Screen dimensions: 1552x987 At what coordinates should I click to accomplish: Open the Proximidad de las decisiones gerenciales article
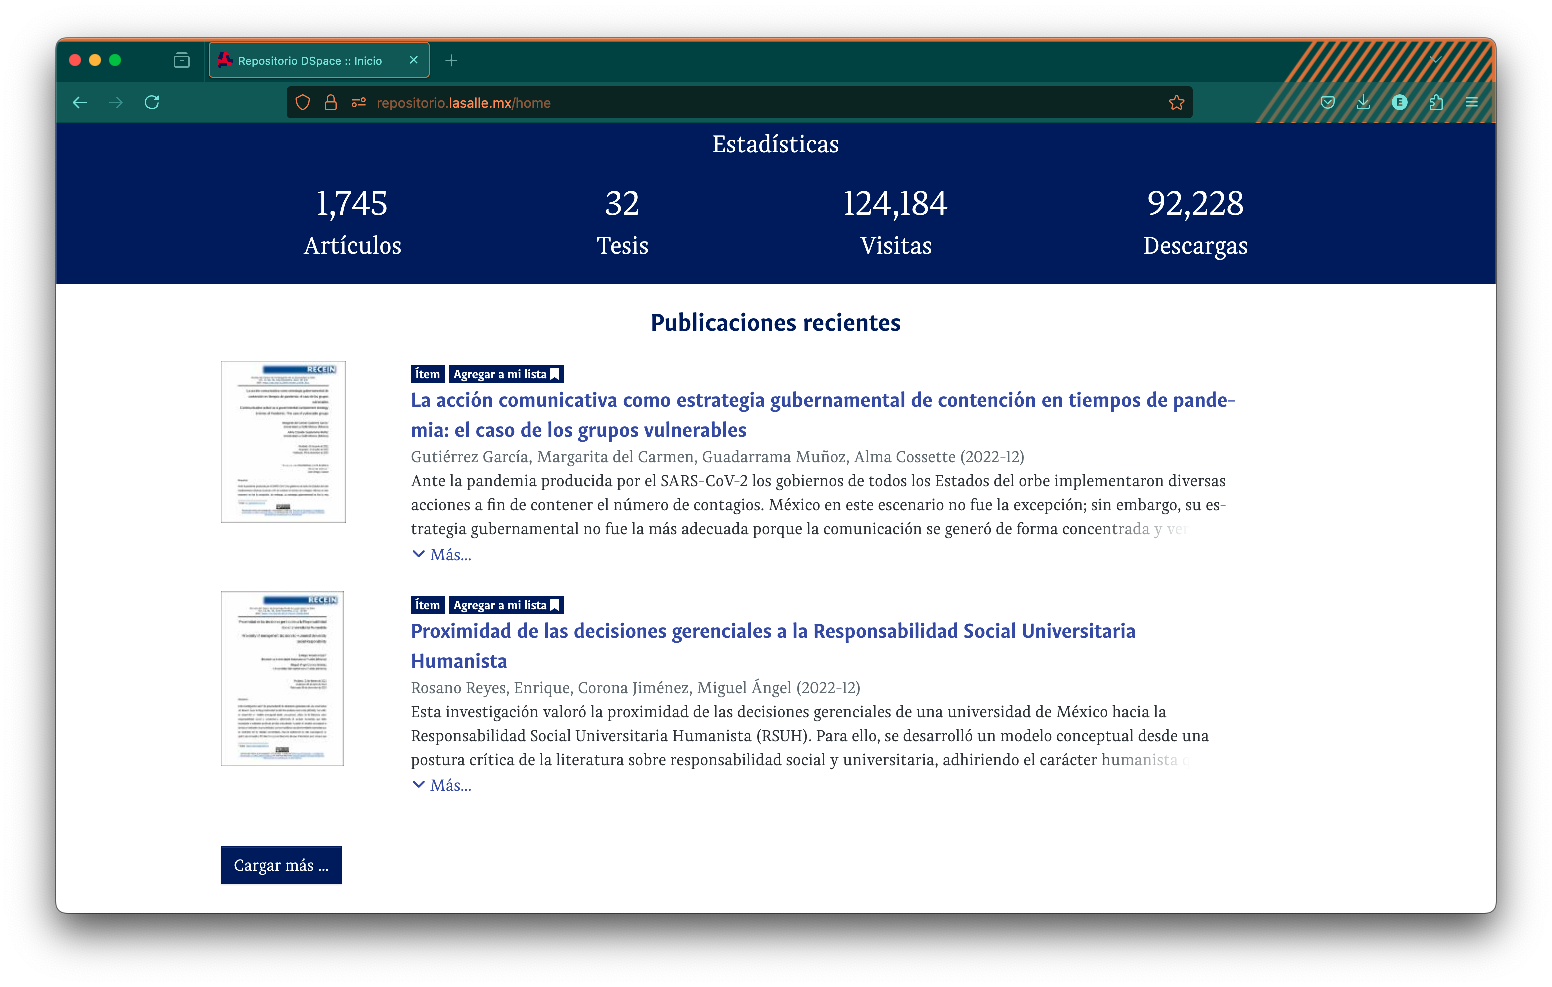pos(772,632)
